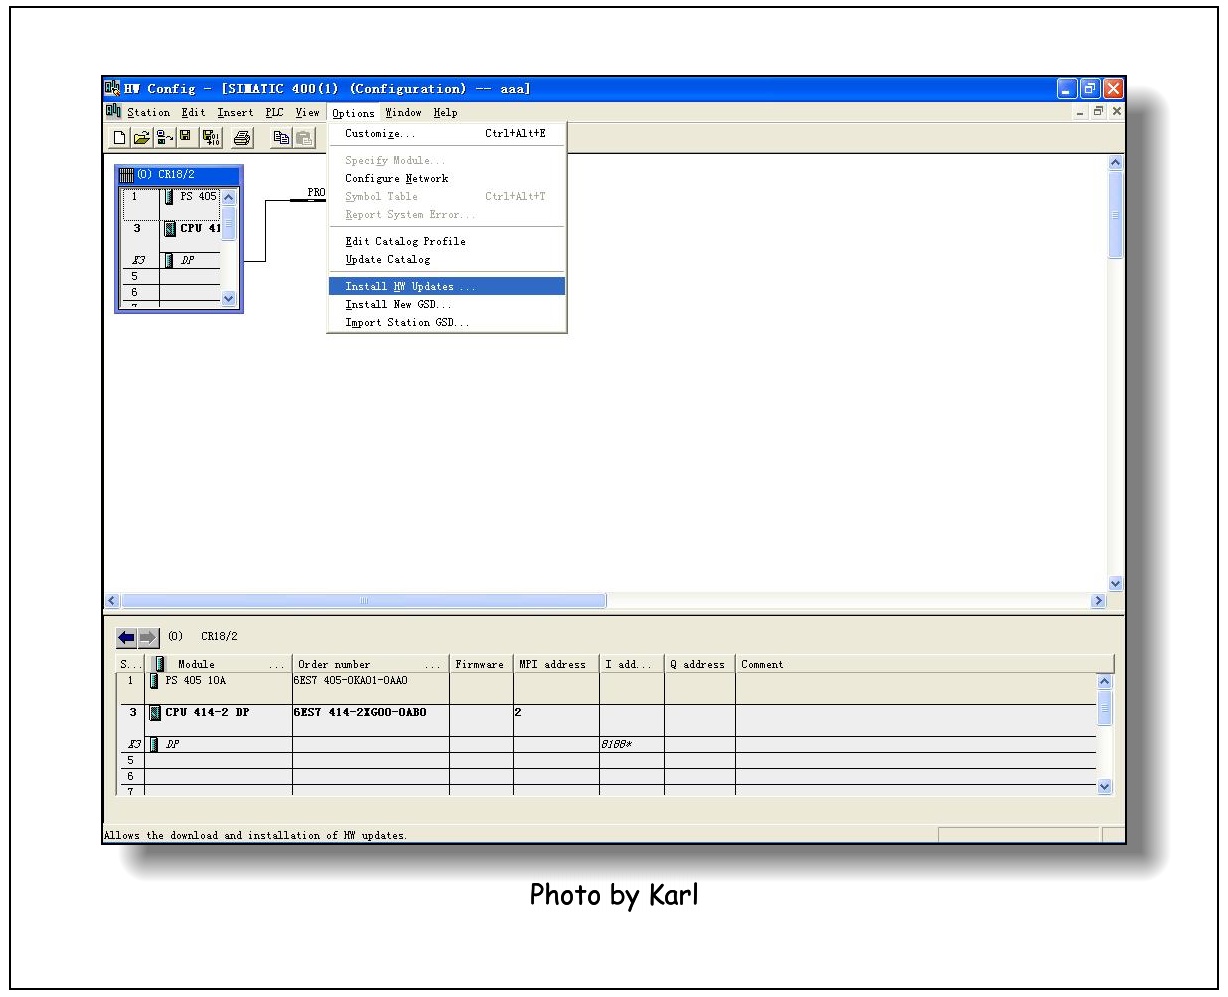1228x997 pixels.
Task: Click the Open folder toolbar icon
Action: [x=141, y=139]
